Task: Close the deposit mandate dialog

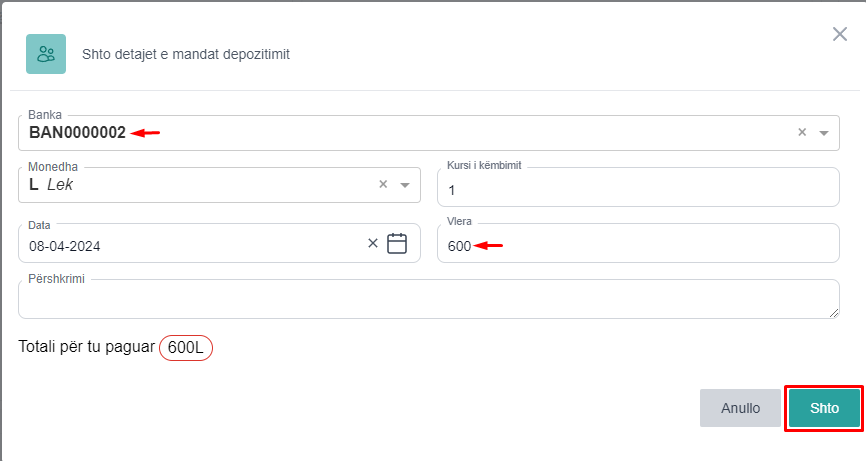Action: click(x=840, y=35)
